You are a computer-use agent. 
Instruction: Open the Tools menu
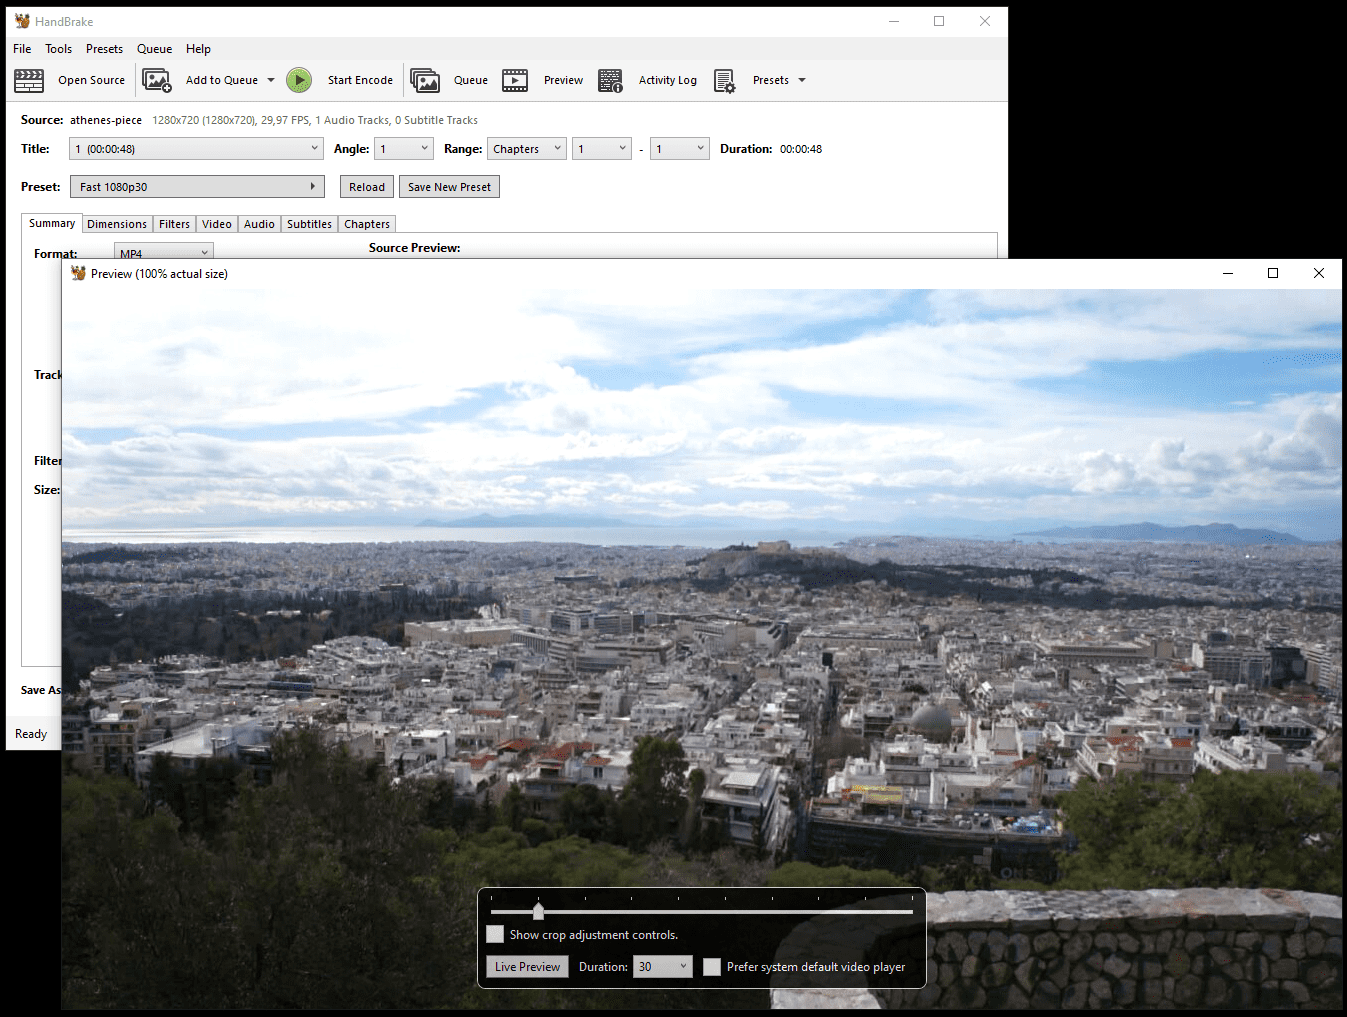click(x=59, y=49)
